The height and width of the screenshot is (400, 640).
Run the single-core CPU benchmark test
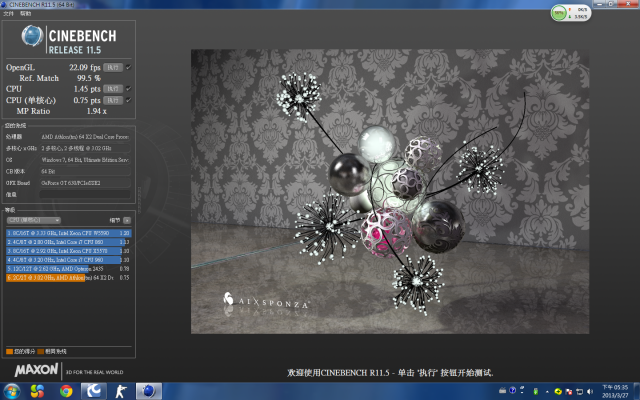point(113,100)
